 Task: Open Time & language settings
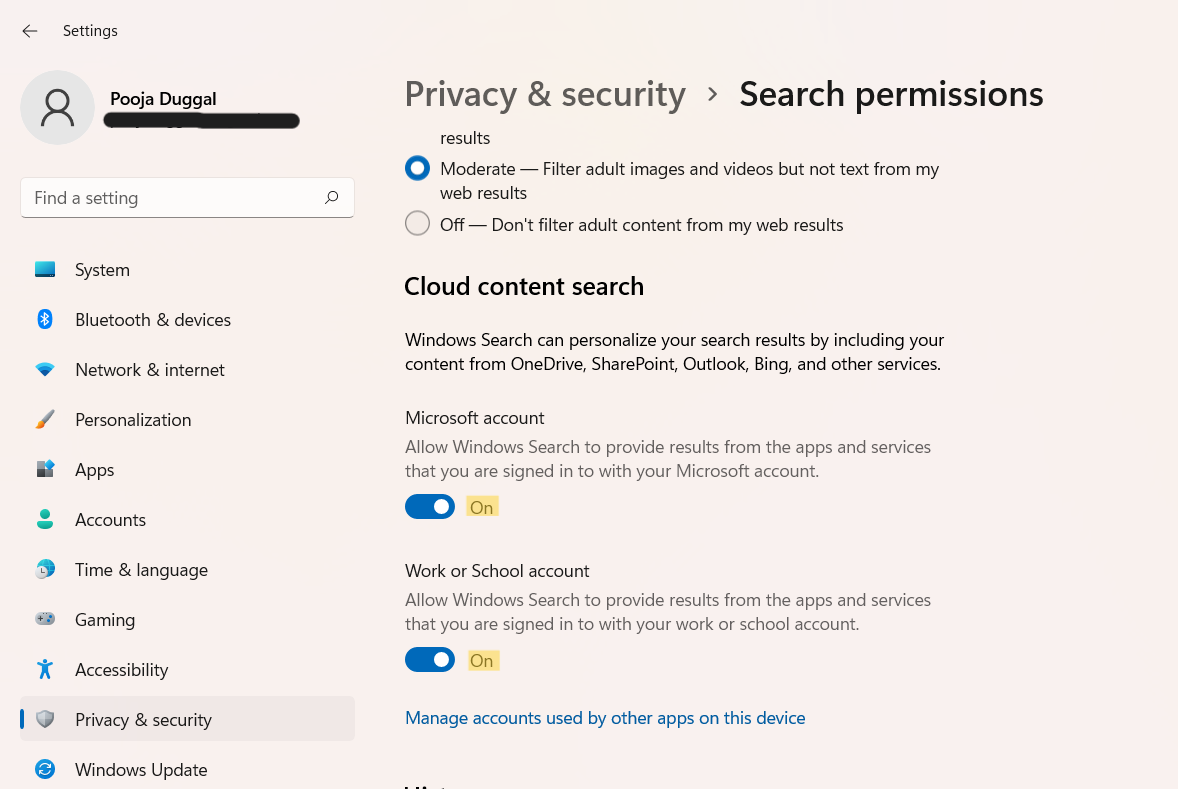141,570
